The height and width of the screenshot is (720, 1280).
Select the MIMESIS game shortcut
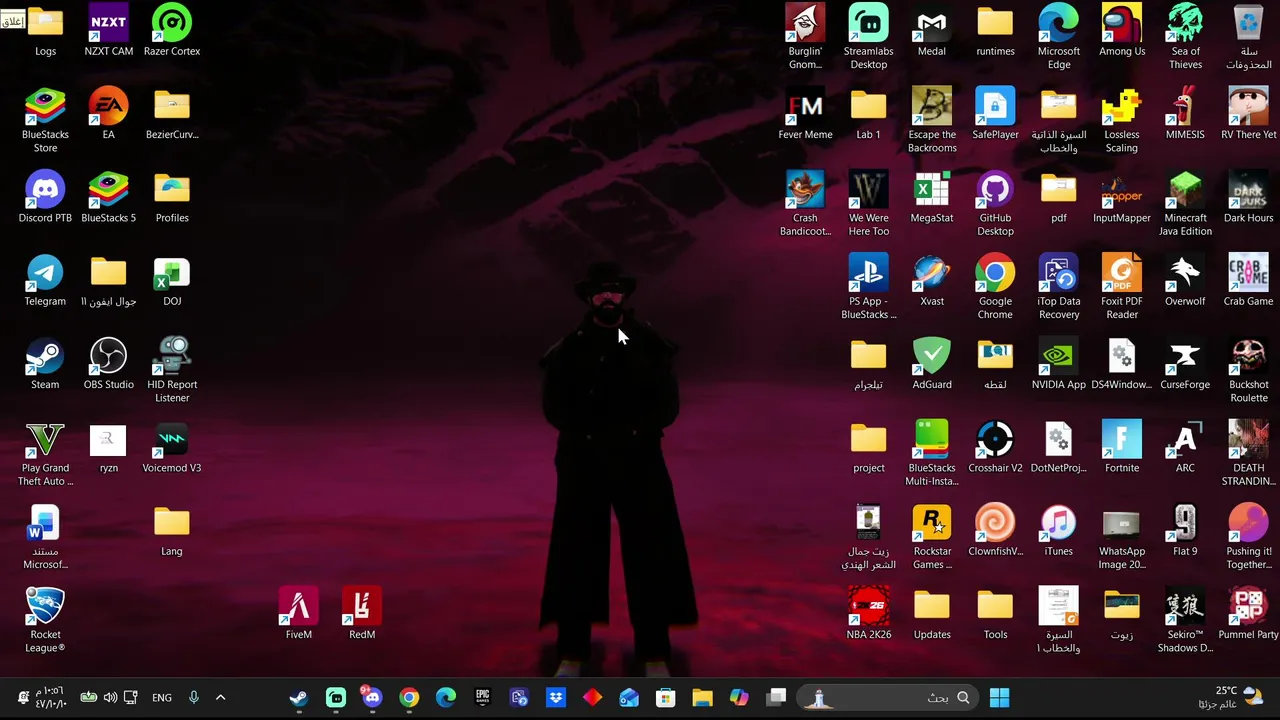pyautogui.click(x=1185, y=114)
